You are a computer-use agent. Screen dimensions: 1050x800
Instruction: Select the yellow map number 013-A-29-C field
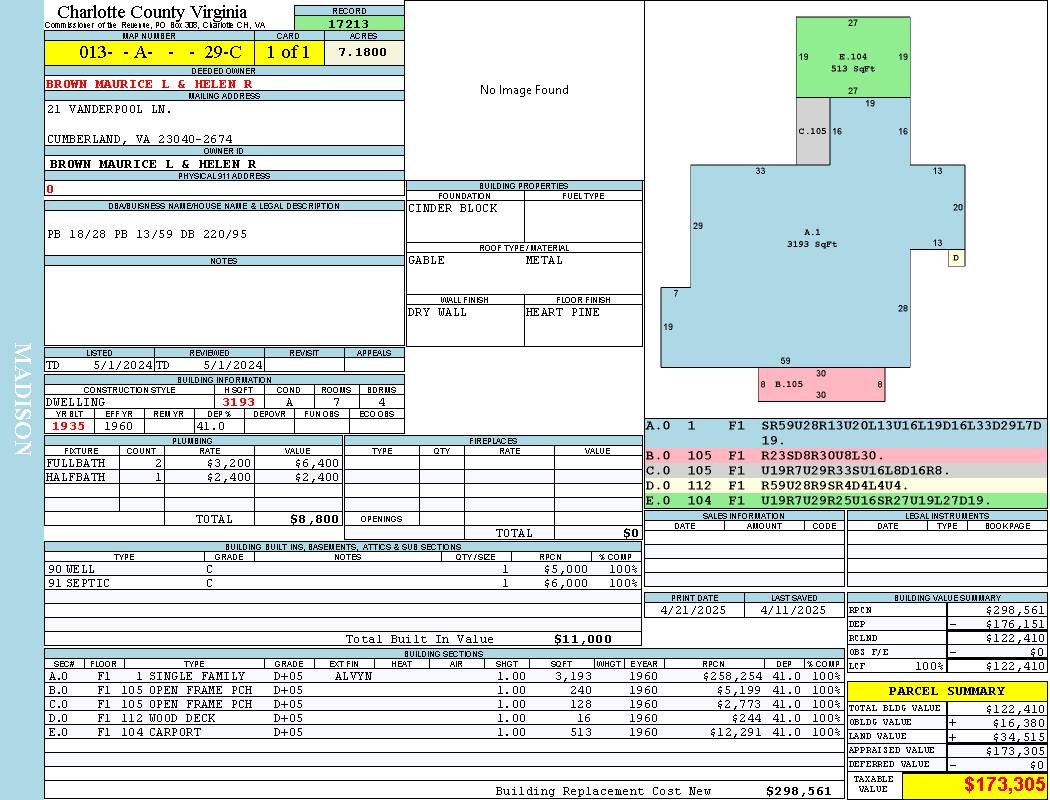click(150, 52)
